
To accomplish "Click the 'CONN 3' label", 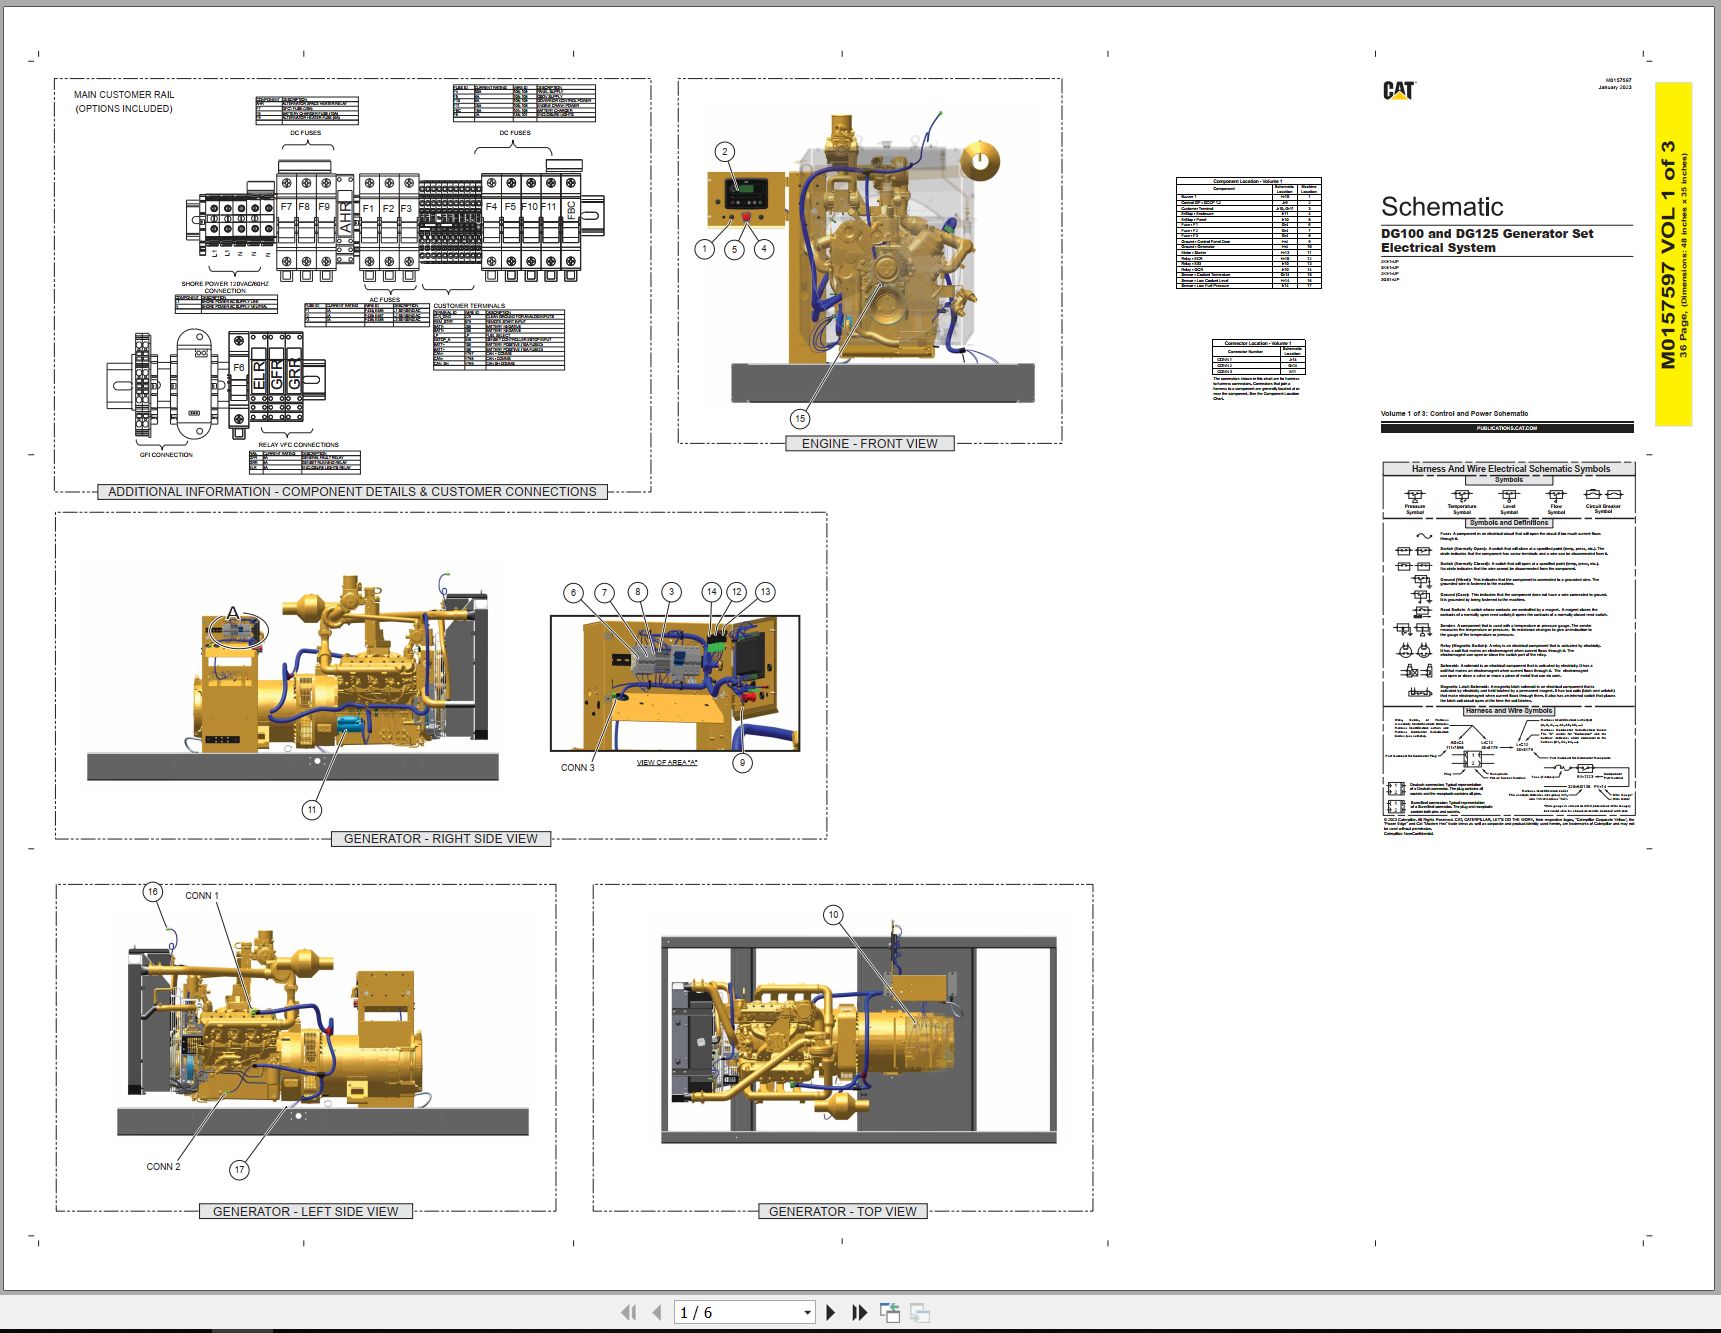I will click(x=577, y=768).
